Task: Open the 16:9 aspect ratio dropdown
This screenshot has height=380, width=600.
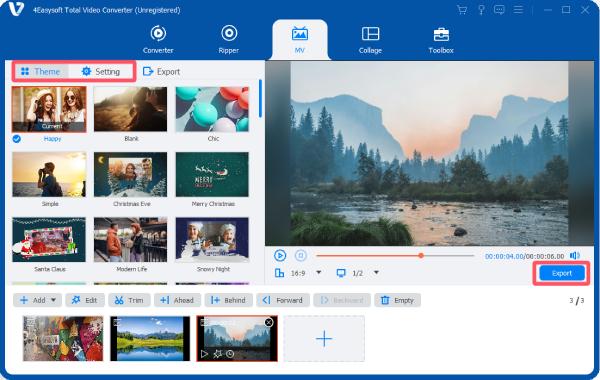Action: 318,272
